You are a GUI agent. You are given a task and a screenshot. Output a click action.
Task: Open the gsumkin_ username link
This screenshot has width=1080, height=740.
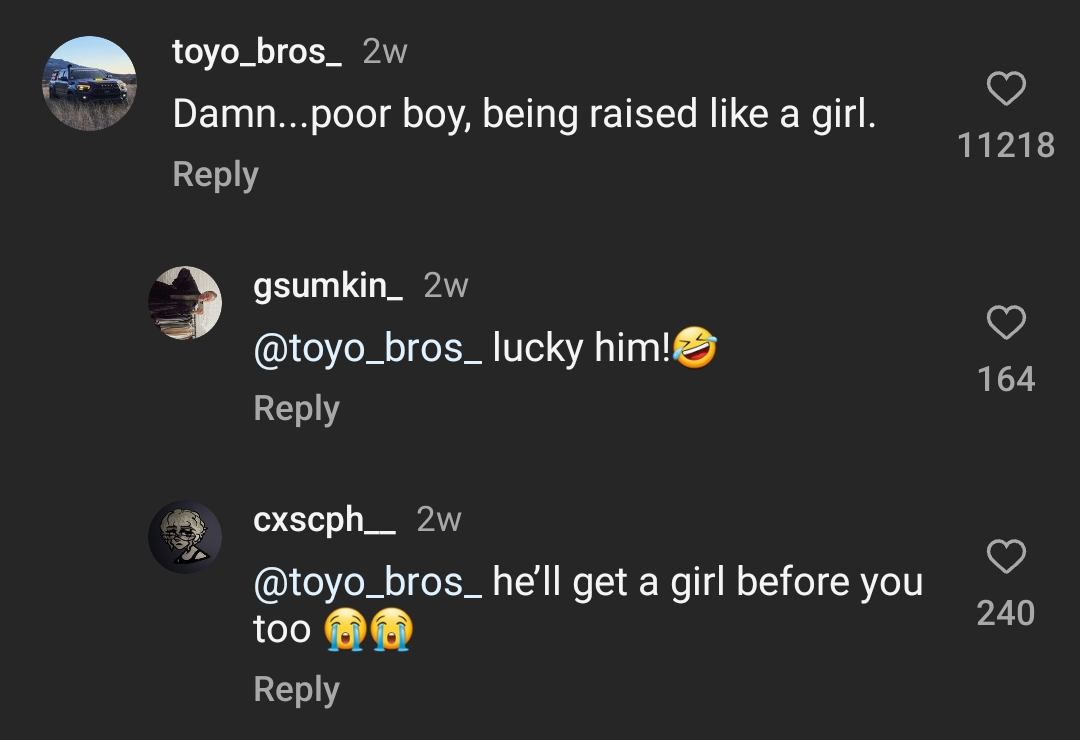point(328,286)
